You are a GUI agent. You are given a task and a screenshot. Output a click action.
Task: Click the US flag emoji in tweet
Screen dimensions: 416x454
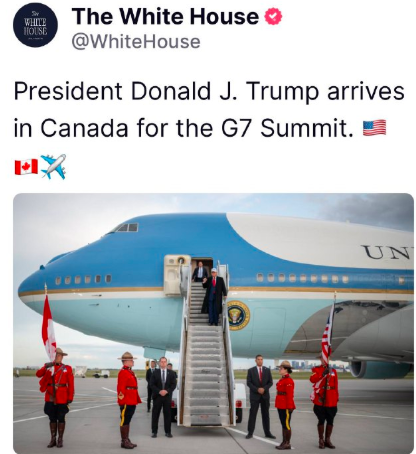[374, 128]
